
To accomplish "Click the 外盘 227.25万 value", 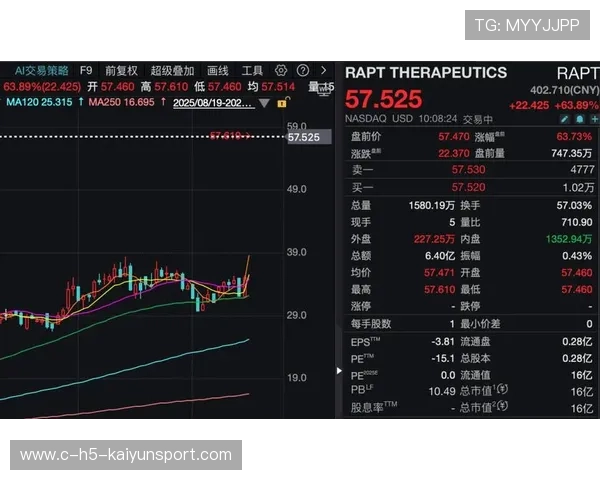I will tap(434, 239).
